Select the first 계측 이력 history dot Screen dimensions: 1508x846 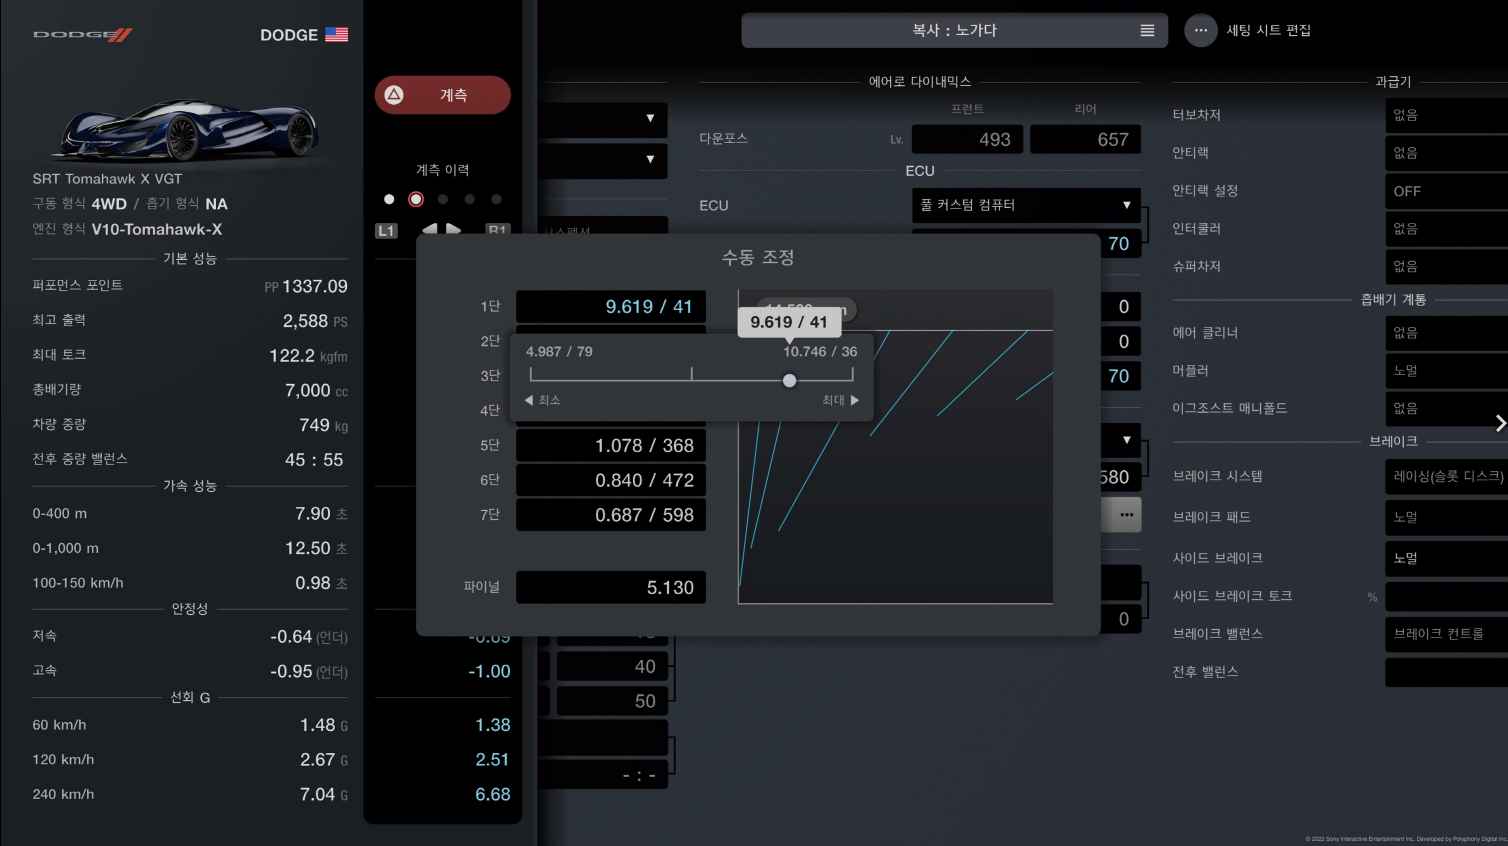[389, 199]
